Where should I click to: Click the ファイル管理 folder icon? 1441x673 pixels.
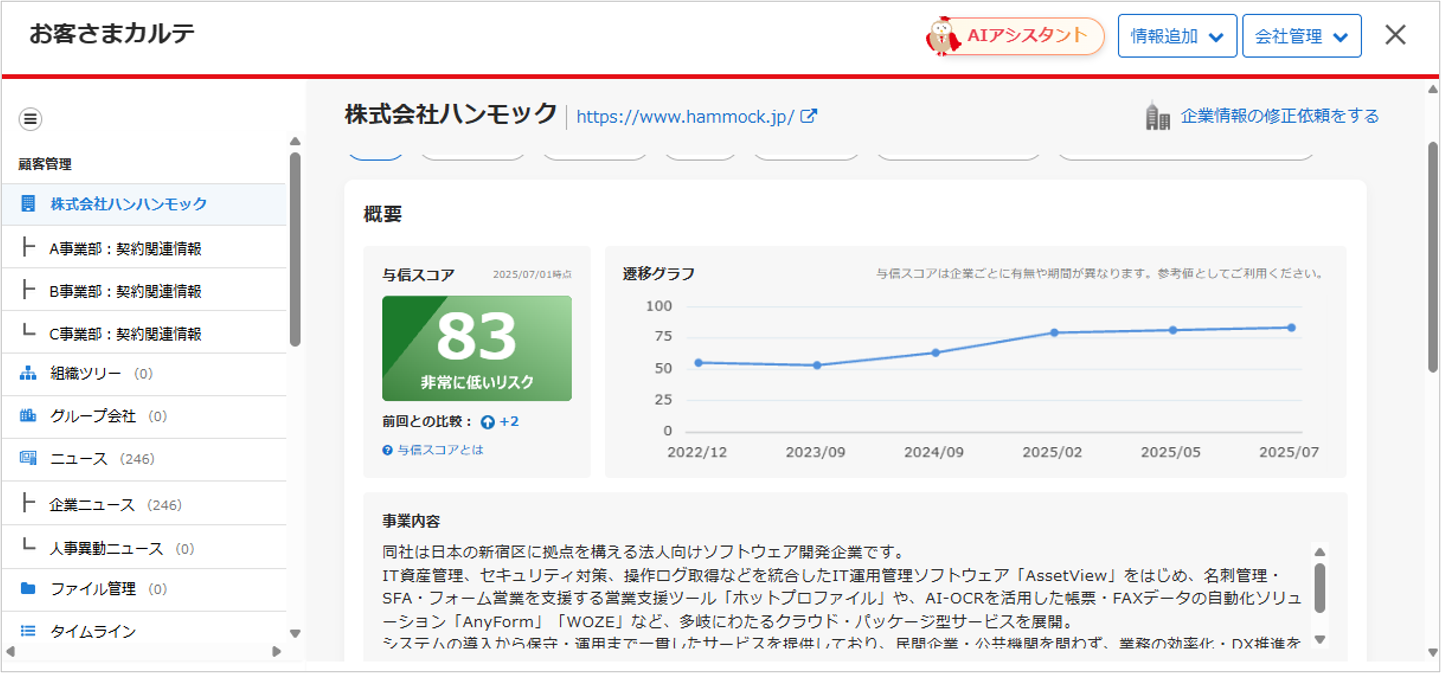(28, 589)
